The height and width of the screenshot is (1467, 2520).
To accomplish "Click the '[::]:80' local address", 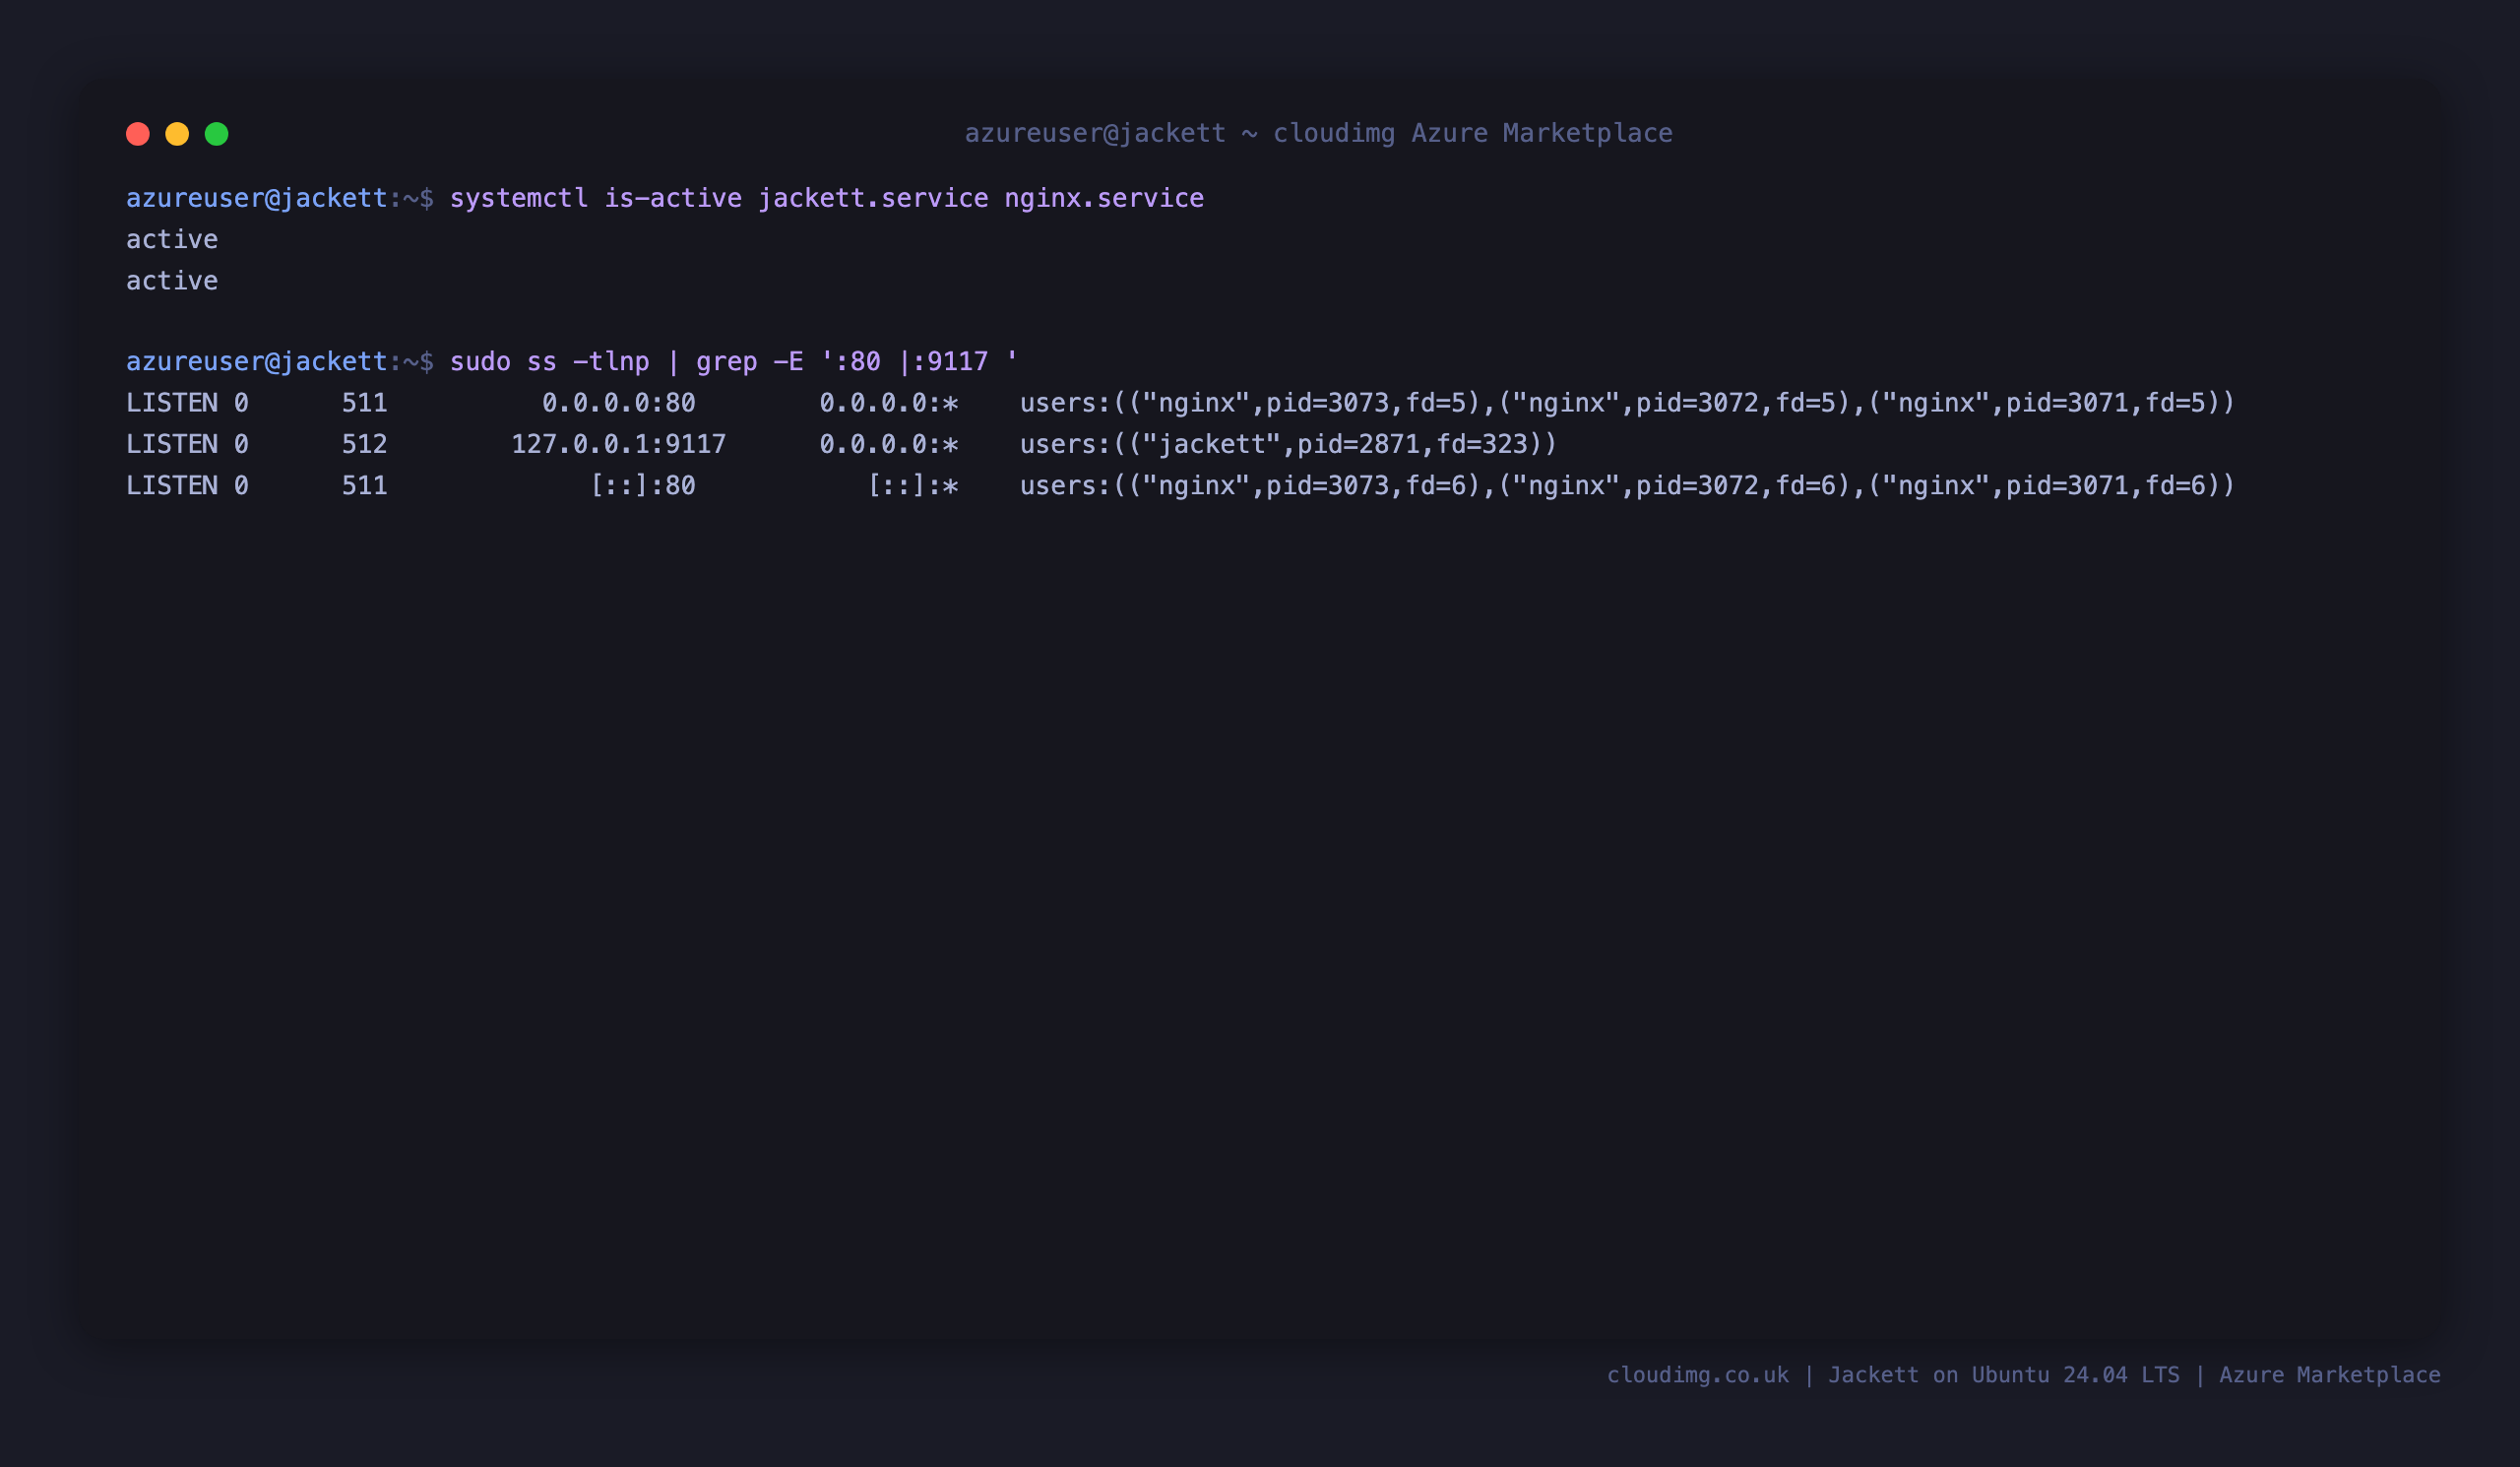I will click(x=643, y=485).
